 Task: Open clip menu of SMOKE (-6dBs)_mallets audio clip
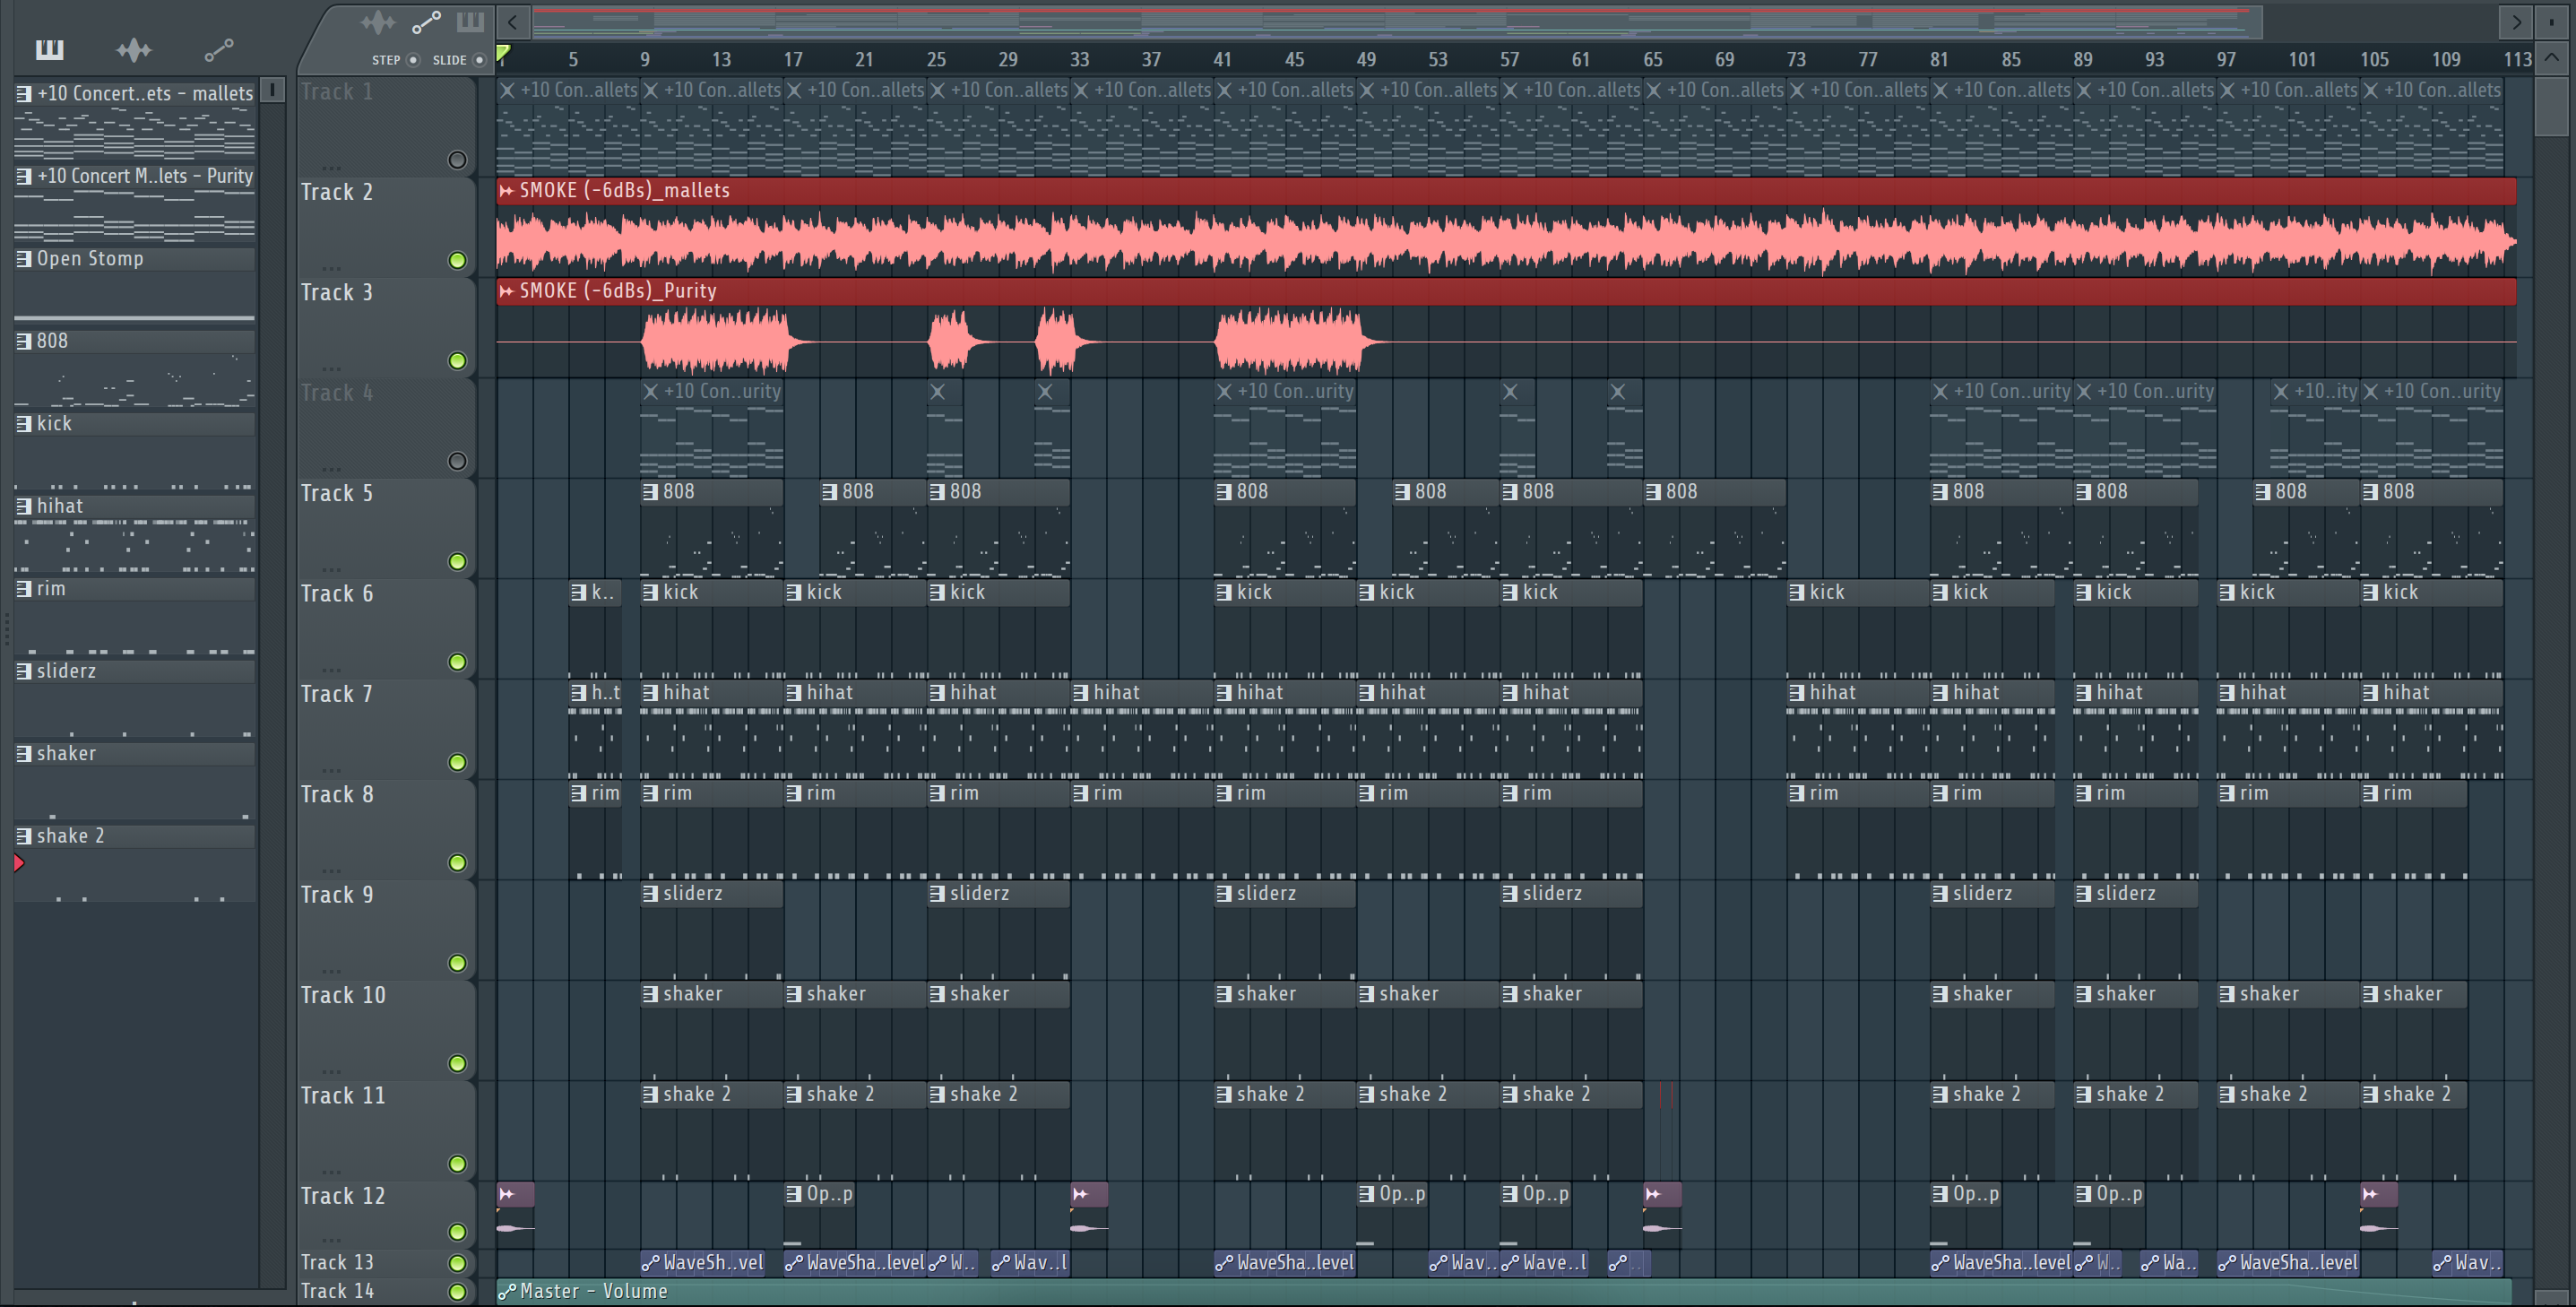(x=507, y=190)
